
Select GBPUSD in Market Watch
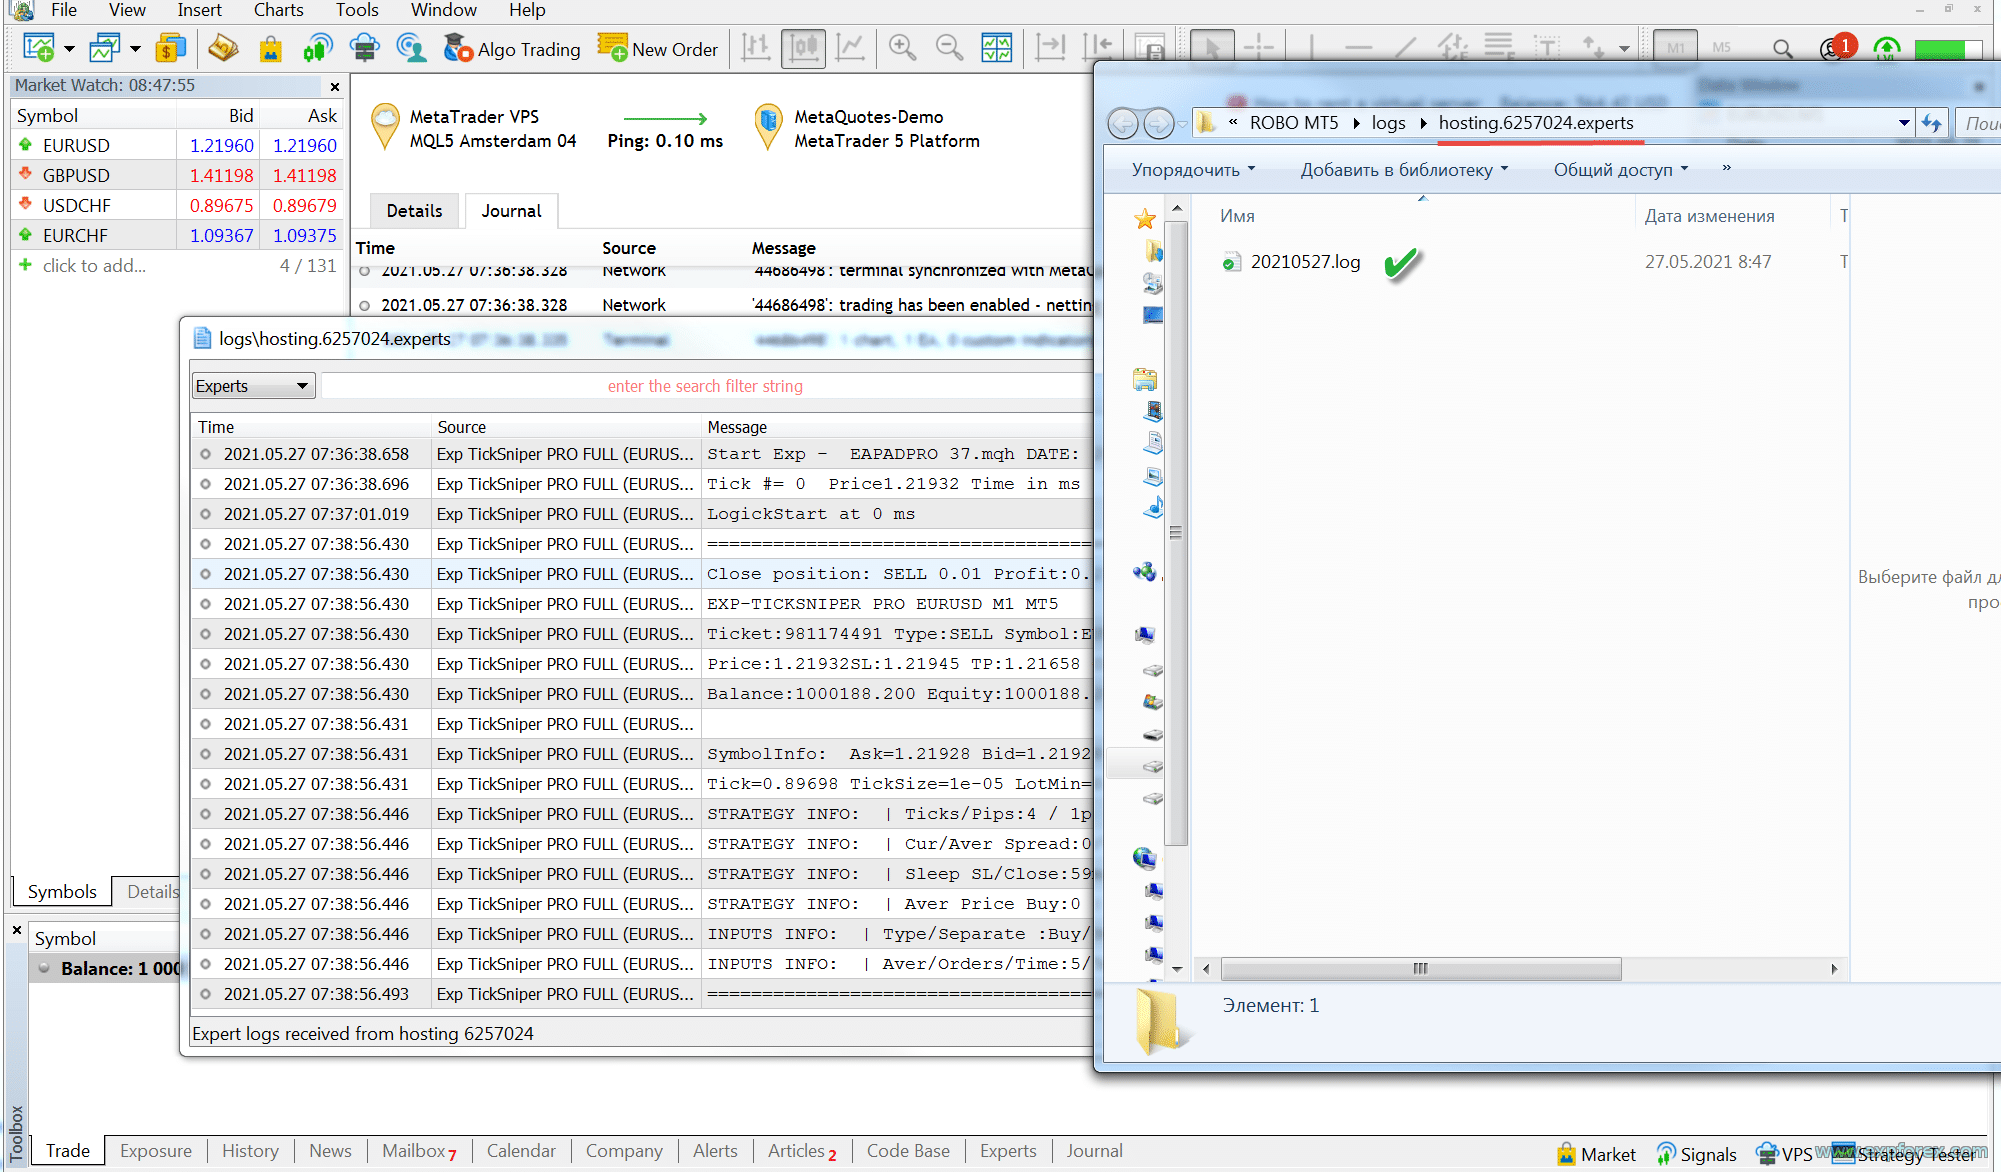coord(178,175)
